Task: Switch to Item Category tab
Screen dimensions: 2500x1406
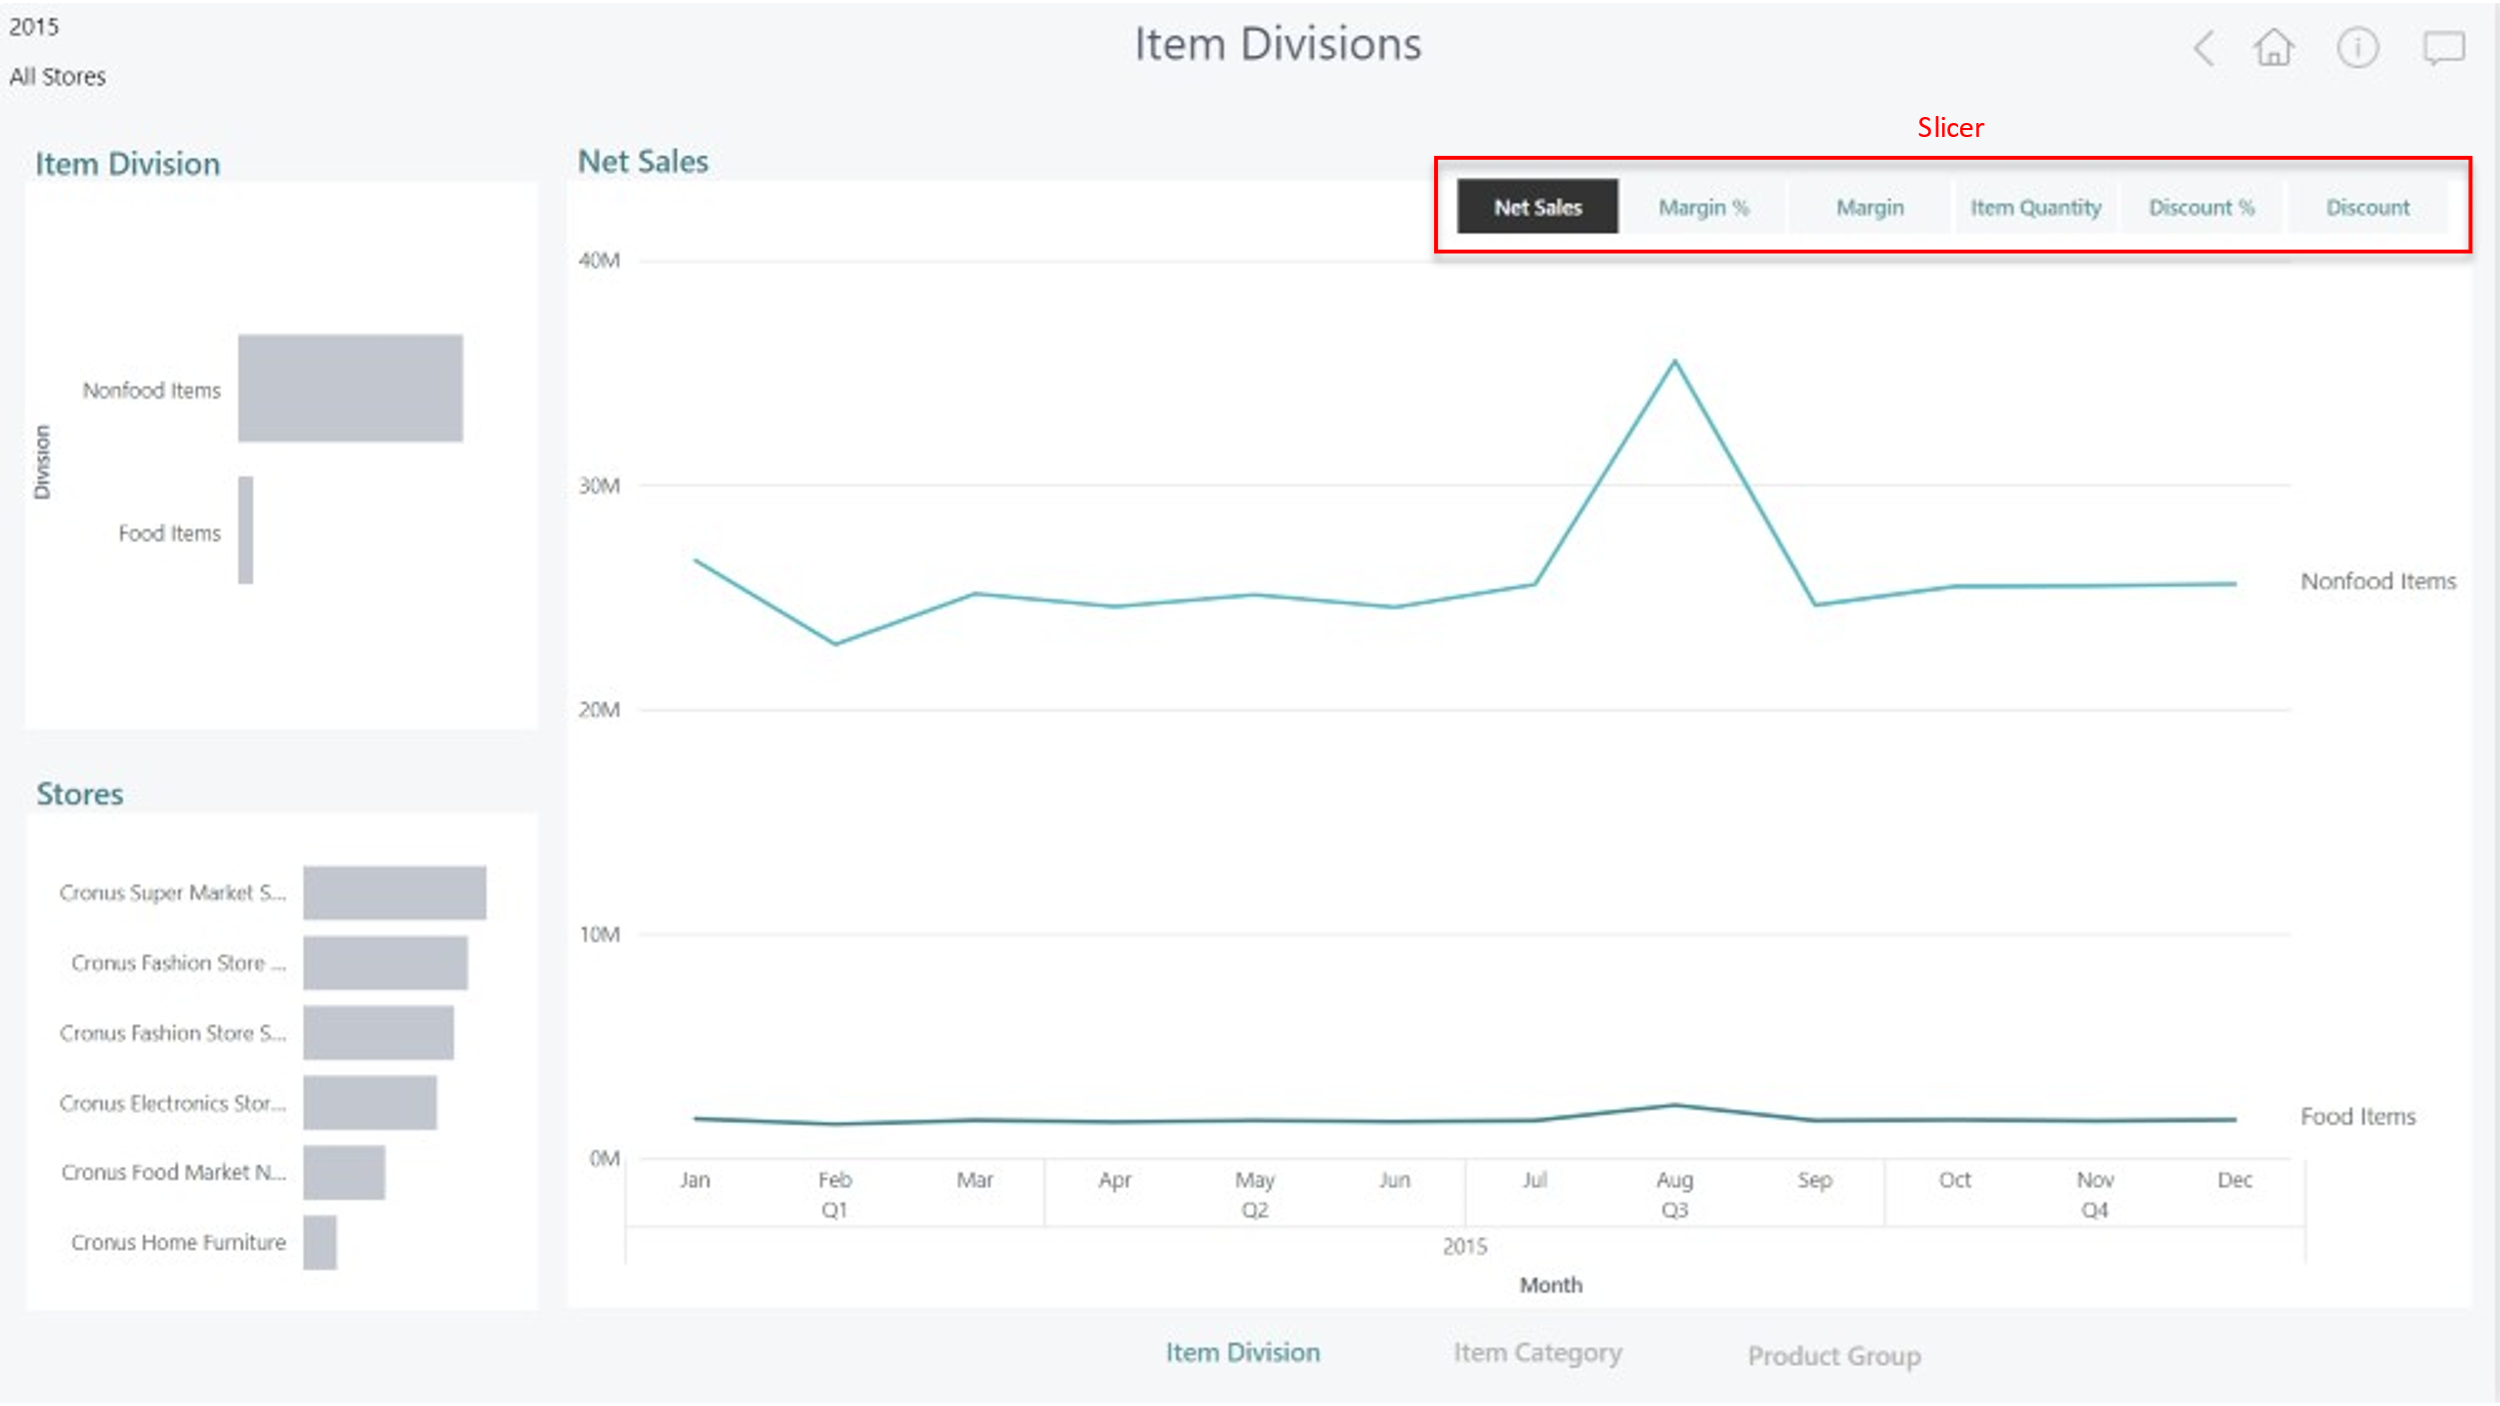Action: [x=1537, y=1353]
